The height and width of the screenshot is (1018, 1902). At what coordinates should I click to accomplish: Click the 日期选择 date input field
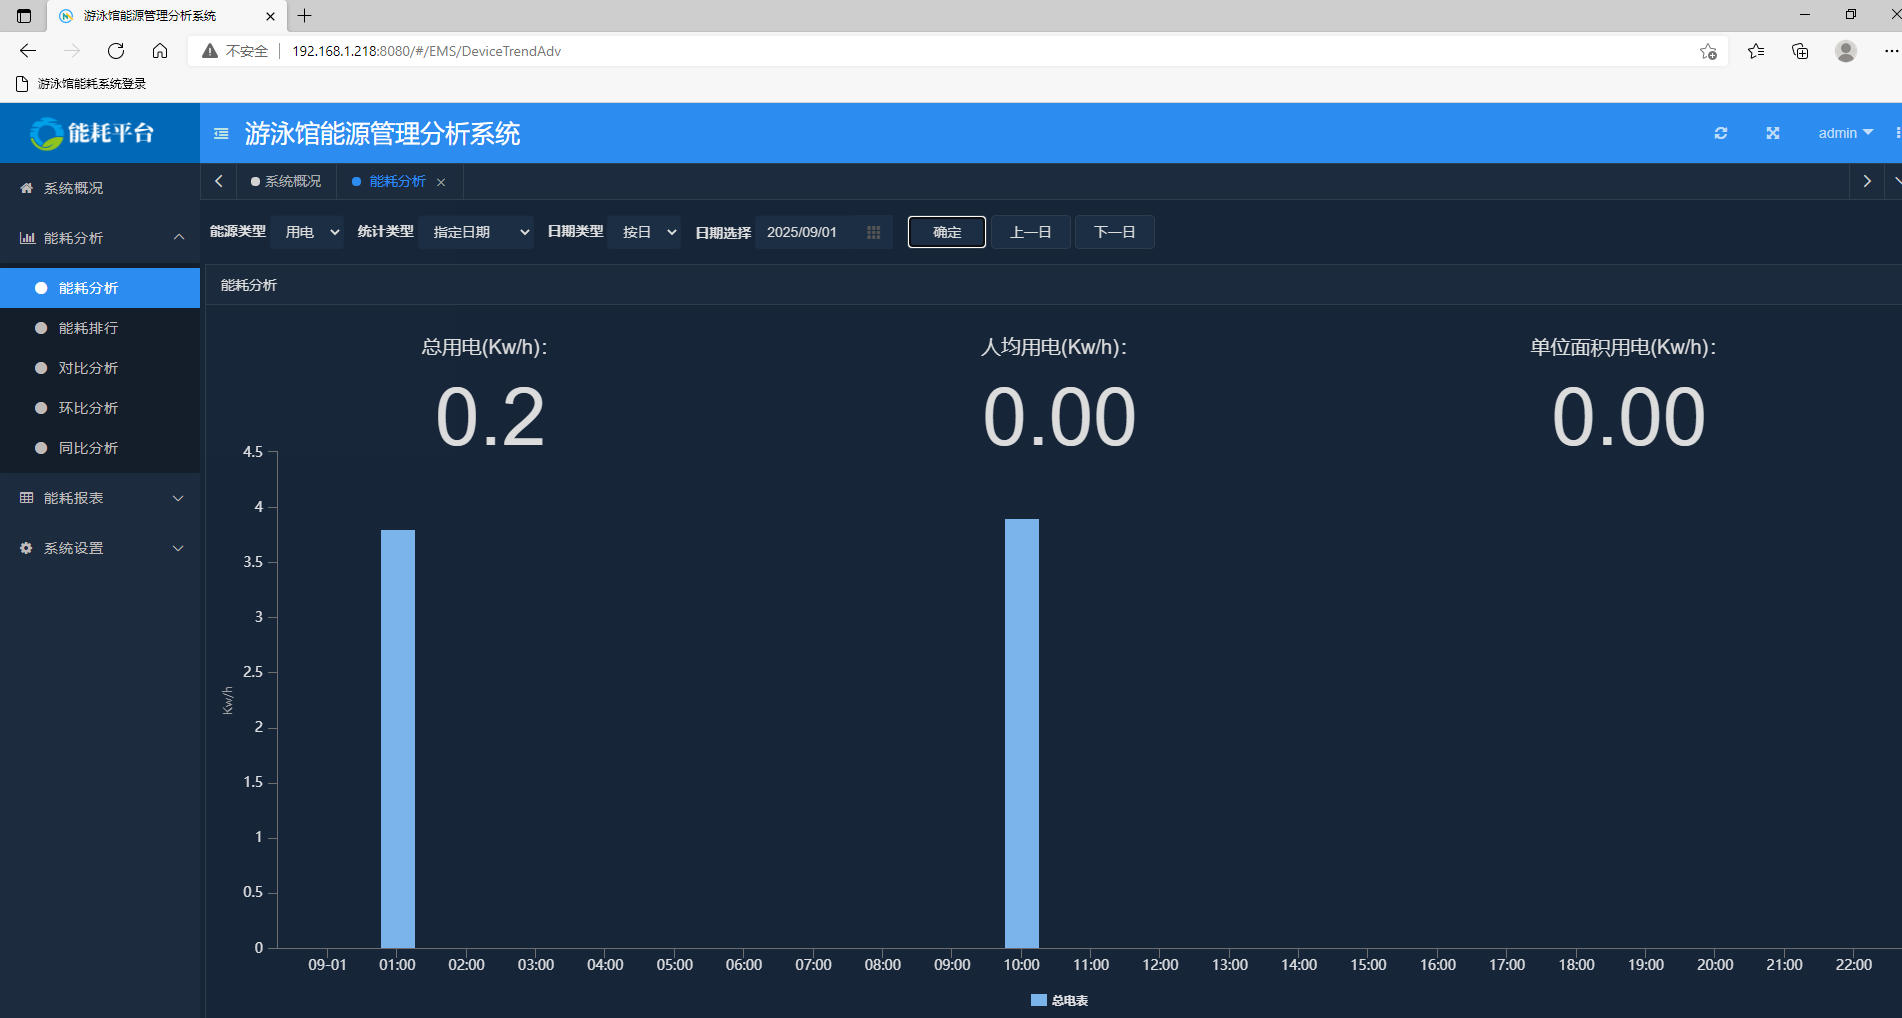(x=808, y=232)
